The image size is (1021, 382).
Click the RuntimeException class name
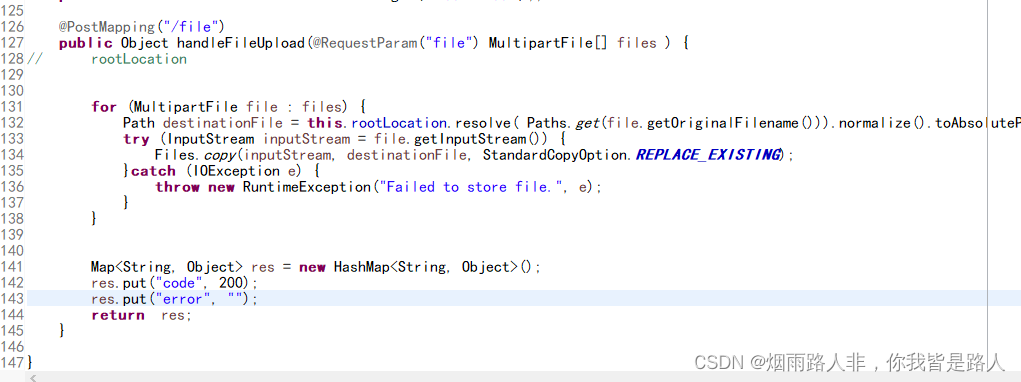tap(306, 187)
